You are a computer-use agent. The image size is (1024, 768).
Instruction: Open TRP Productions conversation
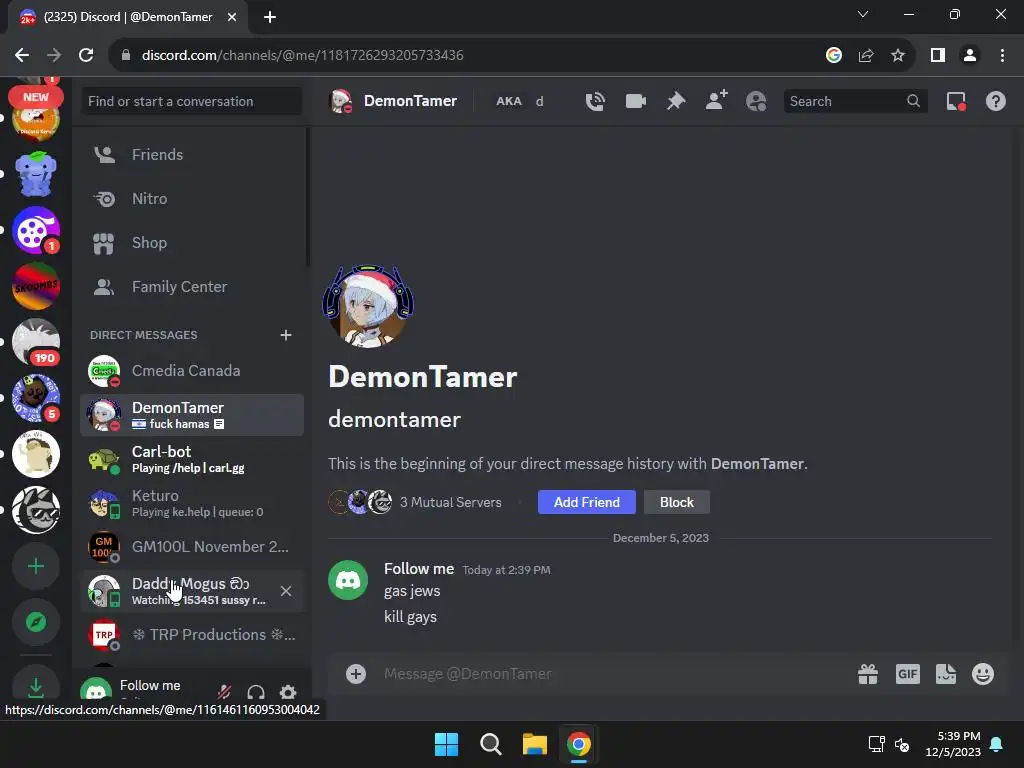coord(192,635)
